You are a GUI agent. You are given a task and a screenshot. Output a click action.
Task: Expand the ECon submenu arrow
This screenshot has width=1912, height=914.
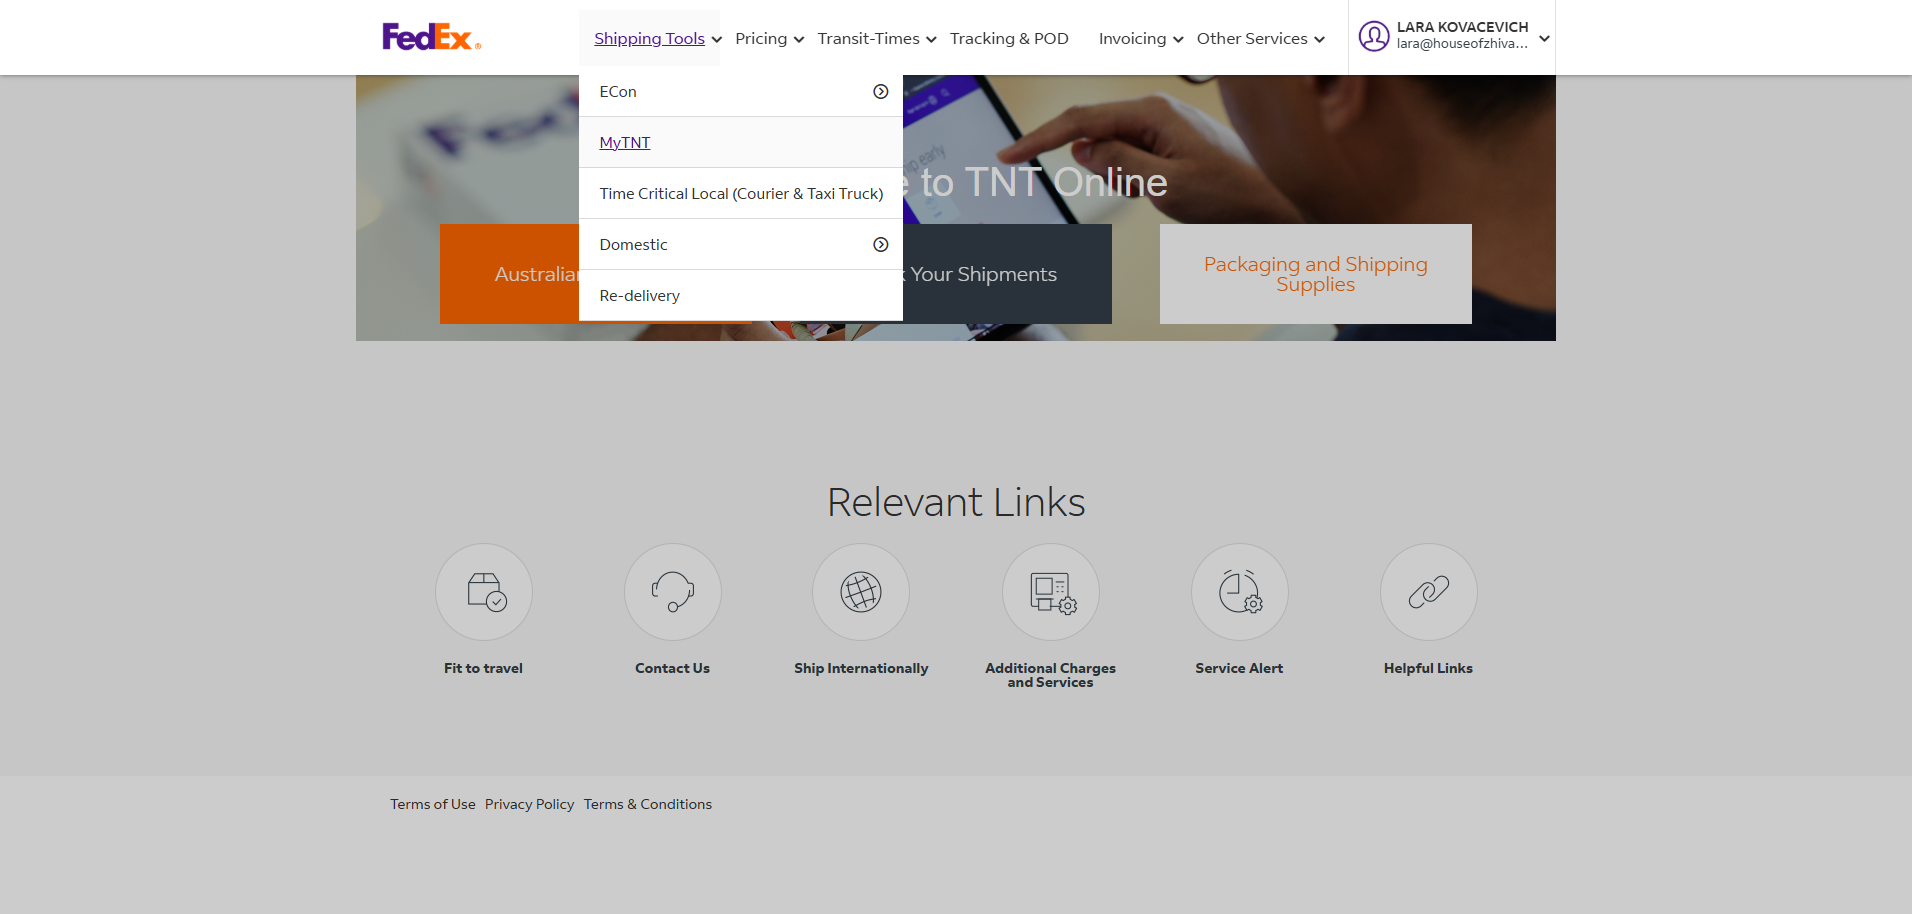[x=880, y=92]
